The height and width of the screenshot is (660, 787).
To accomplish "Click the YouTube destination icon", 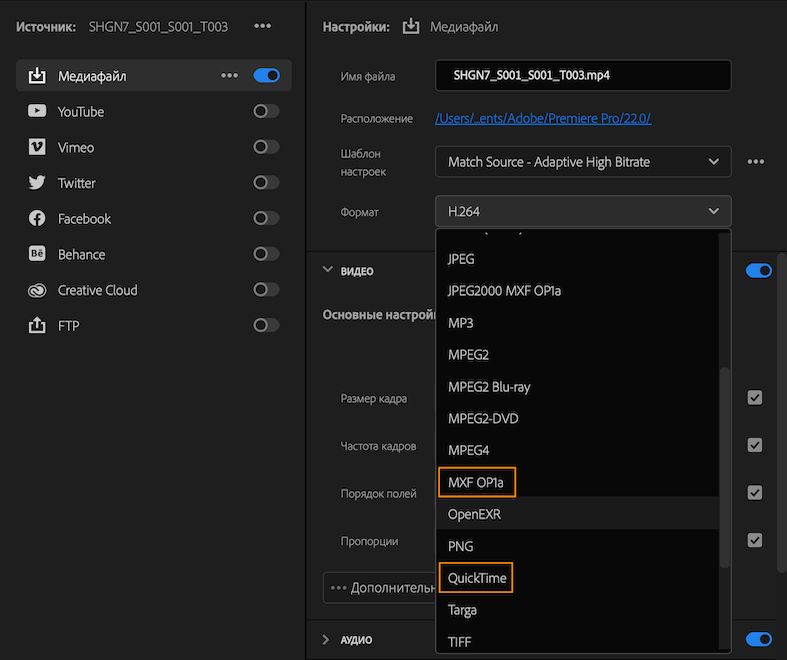I will (x=37, y=111).
